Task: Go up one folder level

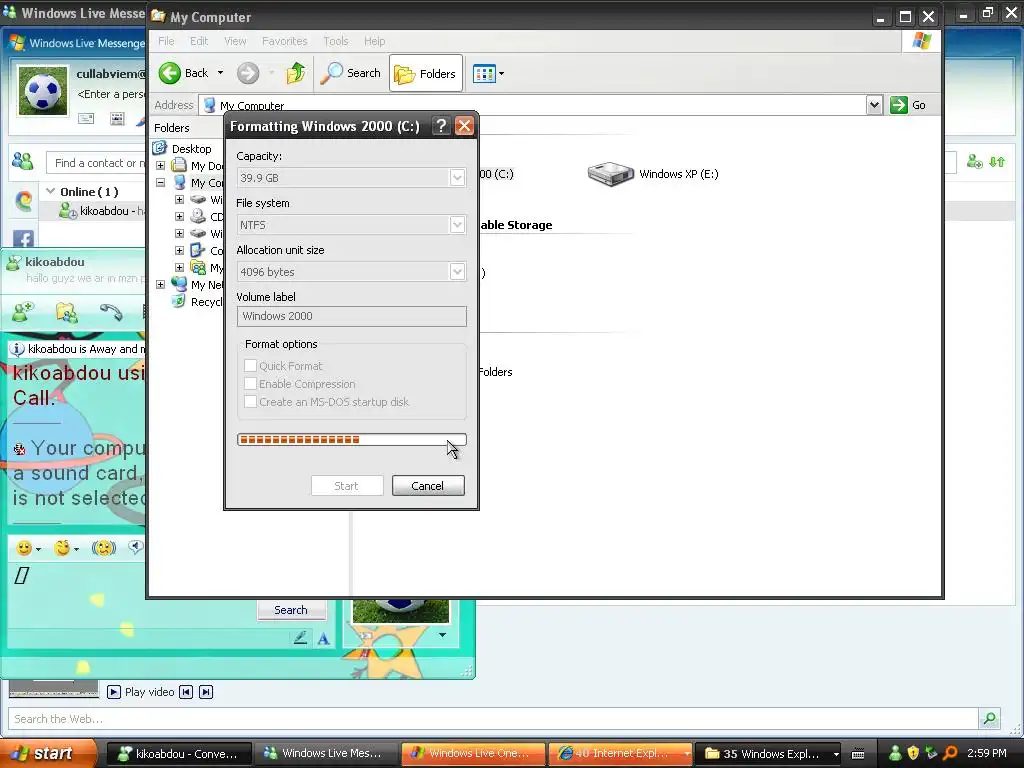Action: 296,73
